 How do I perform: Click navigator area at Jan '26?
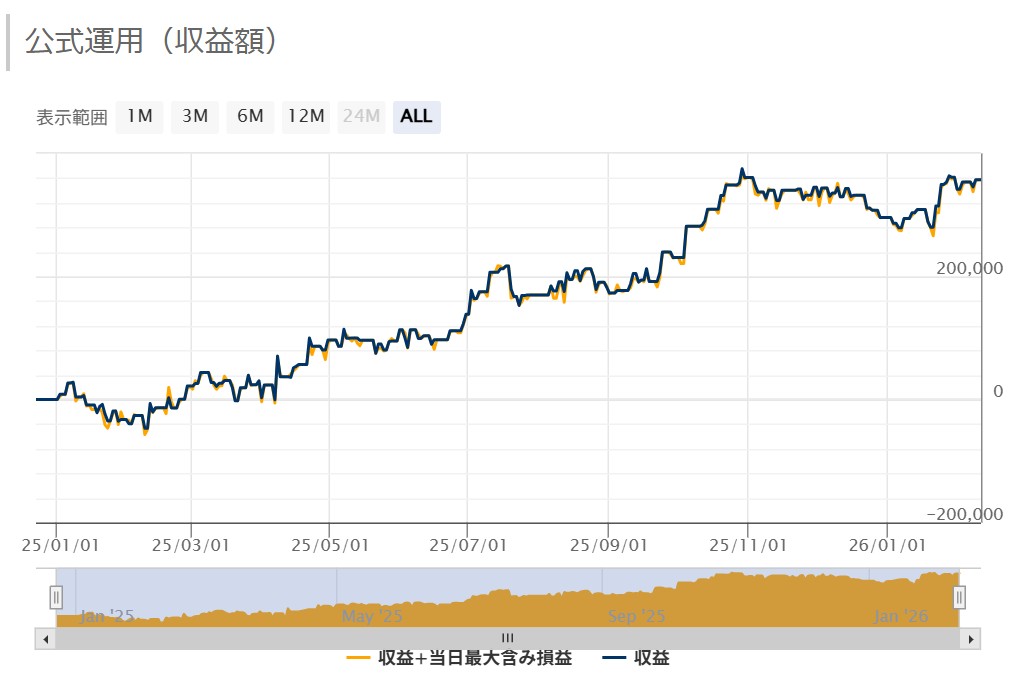click(901, 616)
